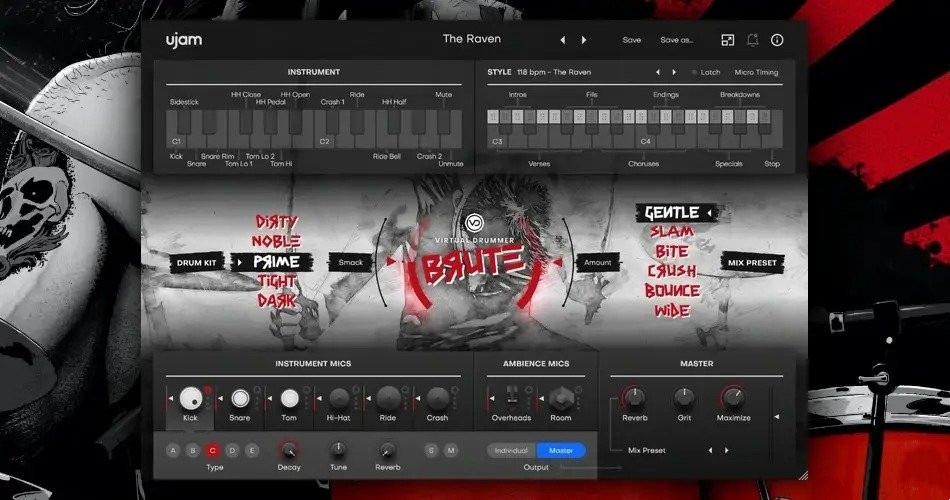Open Micro Timing settings
950x500 pixels.
click(756, 72)
